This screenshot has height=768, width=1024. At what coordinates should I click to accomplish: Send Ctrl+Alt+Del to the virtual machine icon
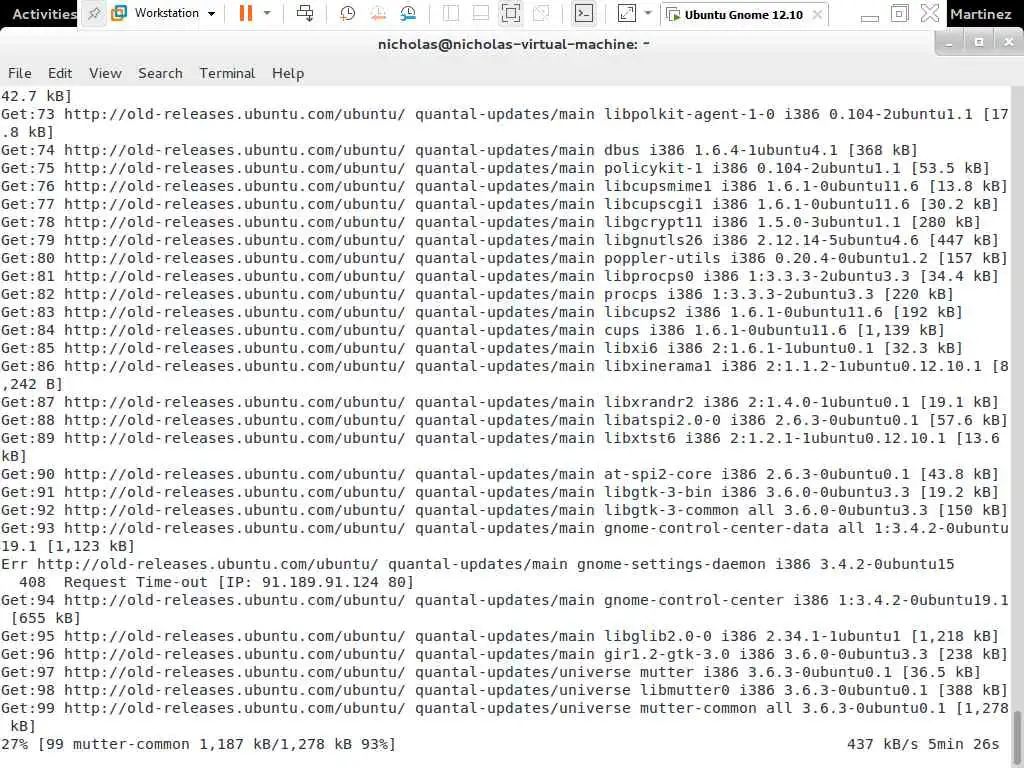[304, 13]
